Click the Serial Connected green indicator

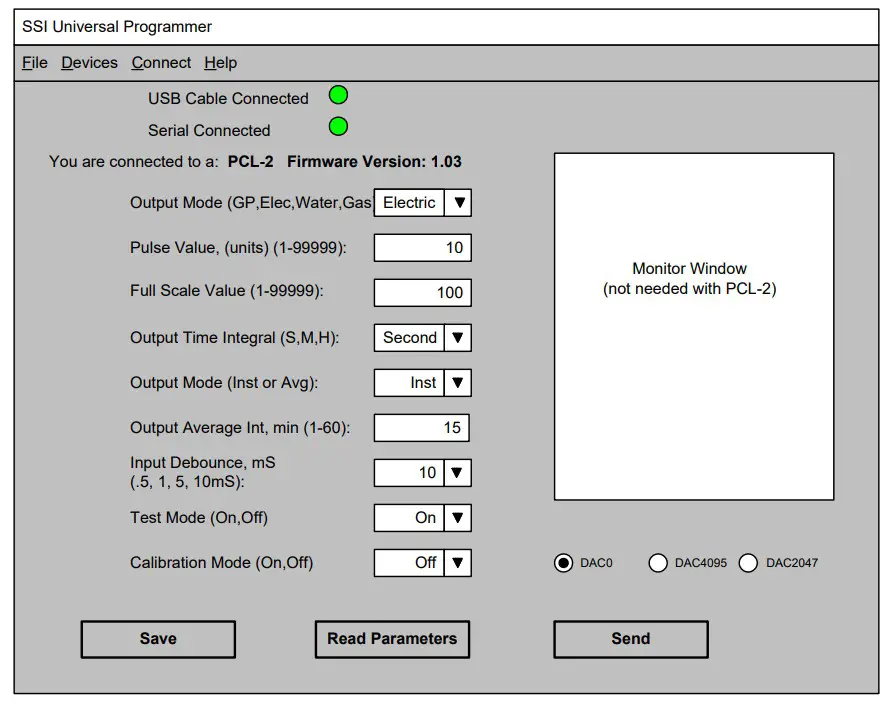[x=338, y=127]
